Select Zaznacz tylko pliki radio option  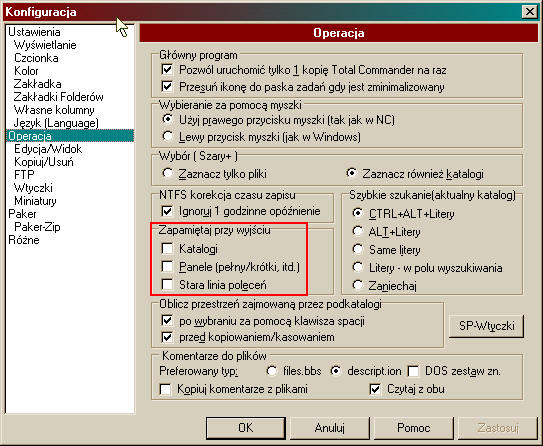pos(168,173)
